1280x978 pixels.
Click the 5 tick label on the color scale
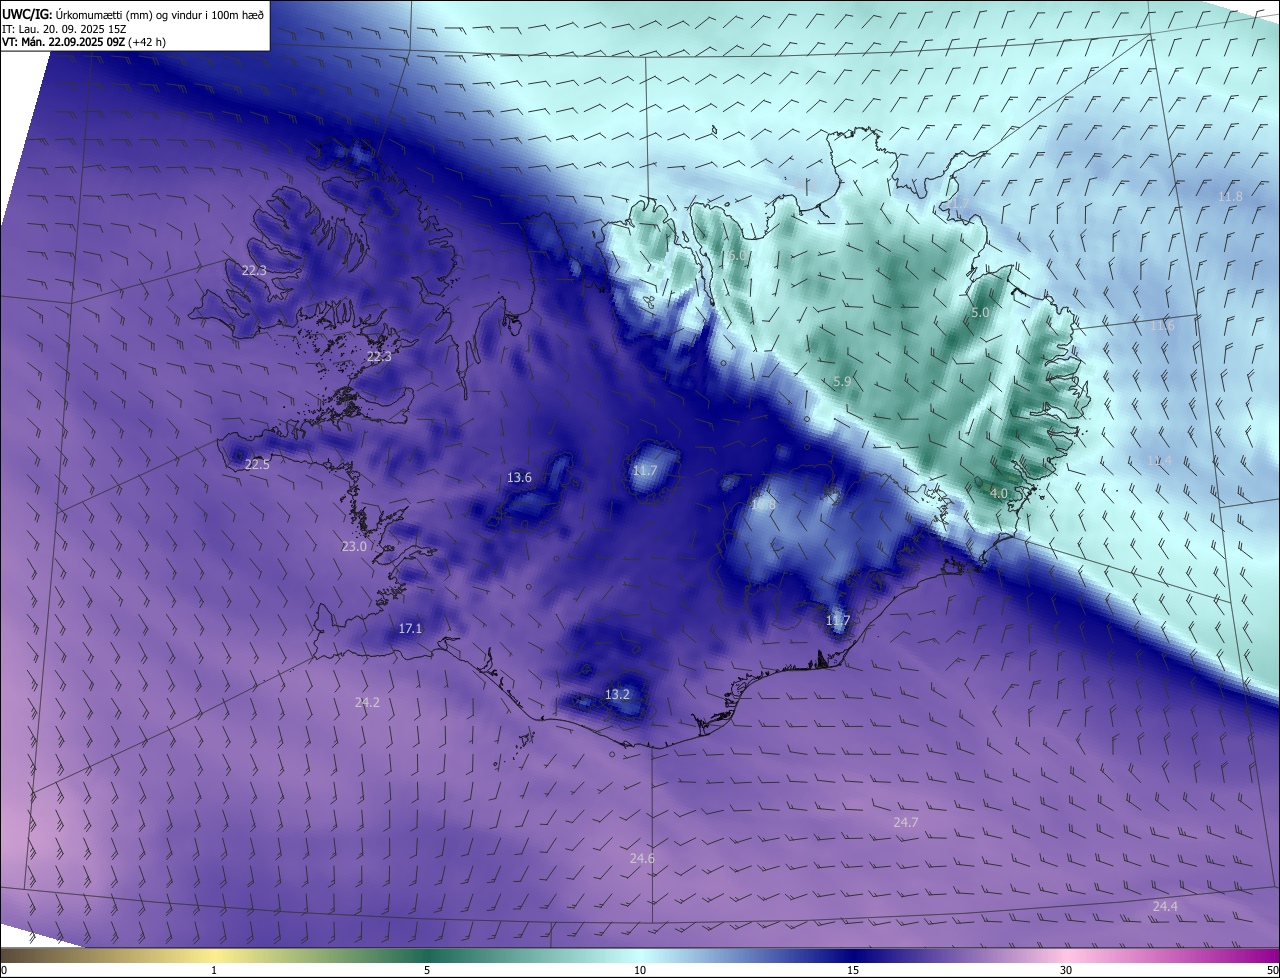pos(427,970)
